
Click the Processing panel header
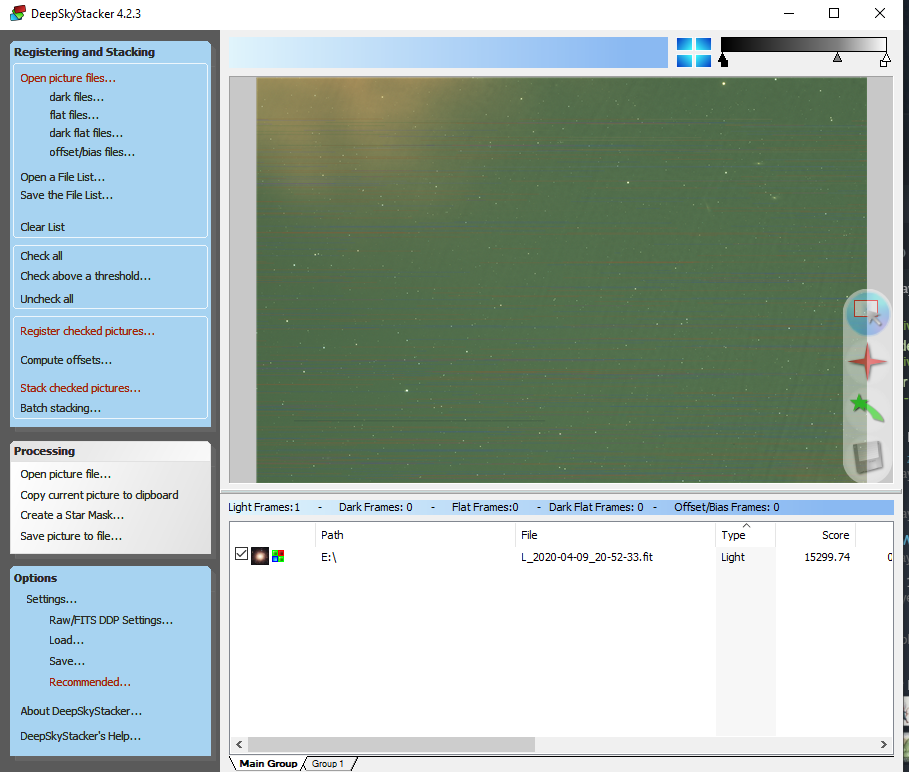click(x=110, y=451)
